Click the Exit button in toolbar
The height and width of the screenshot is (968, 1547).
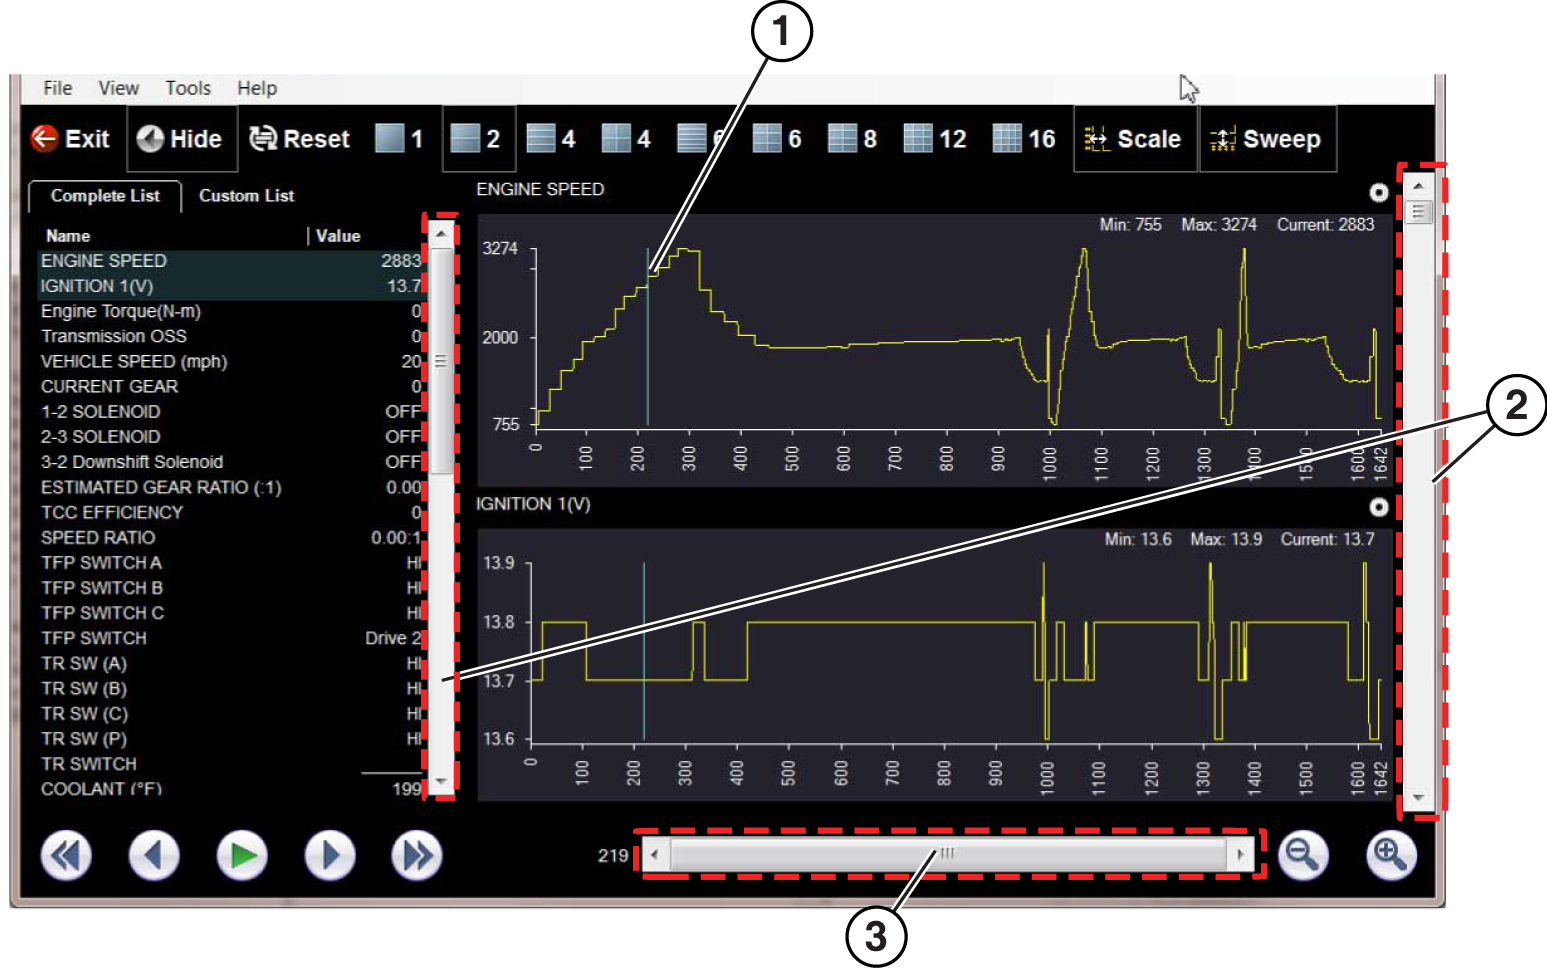70,139
